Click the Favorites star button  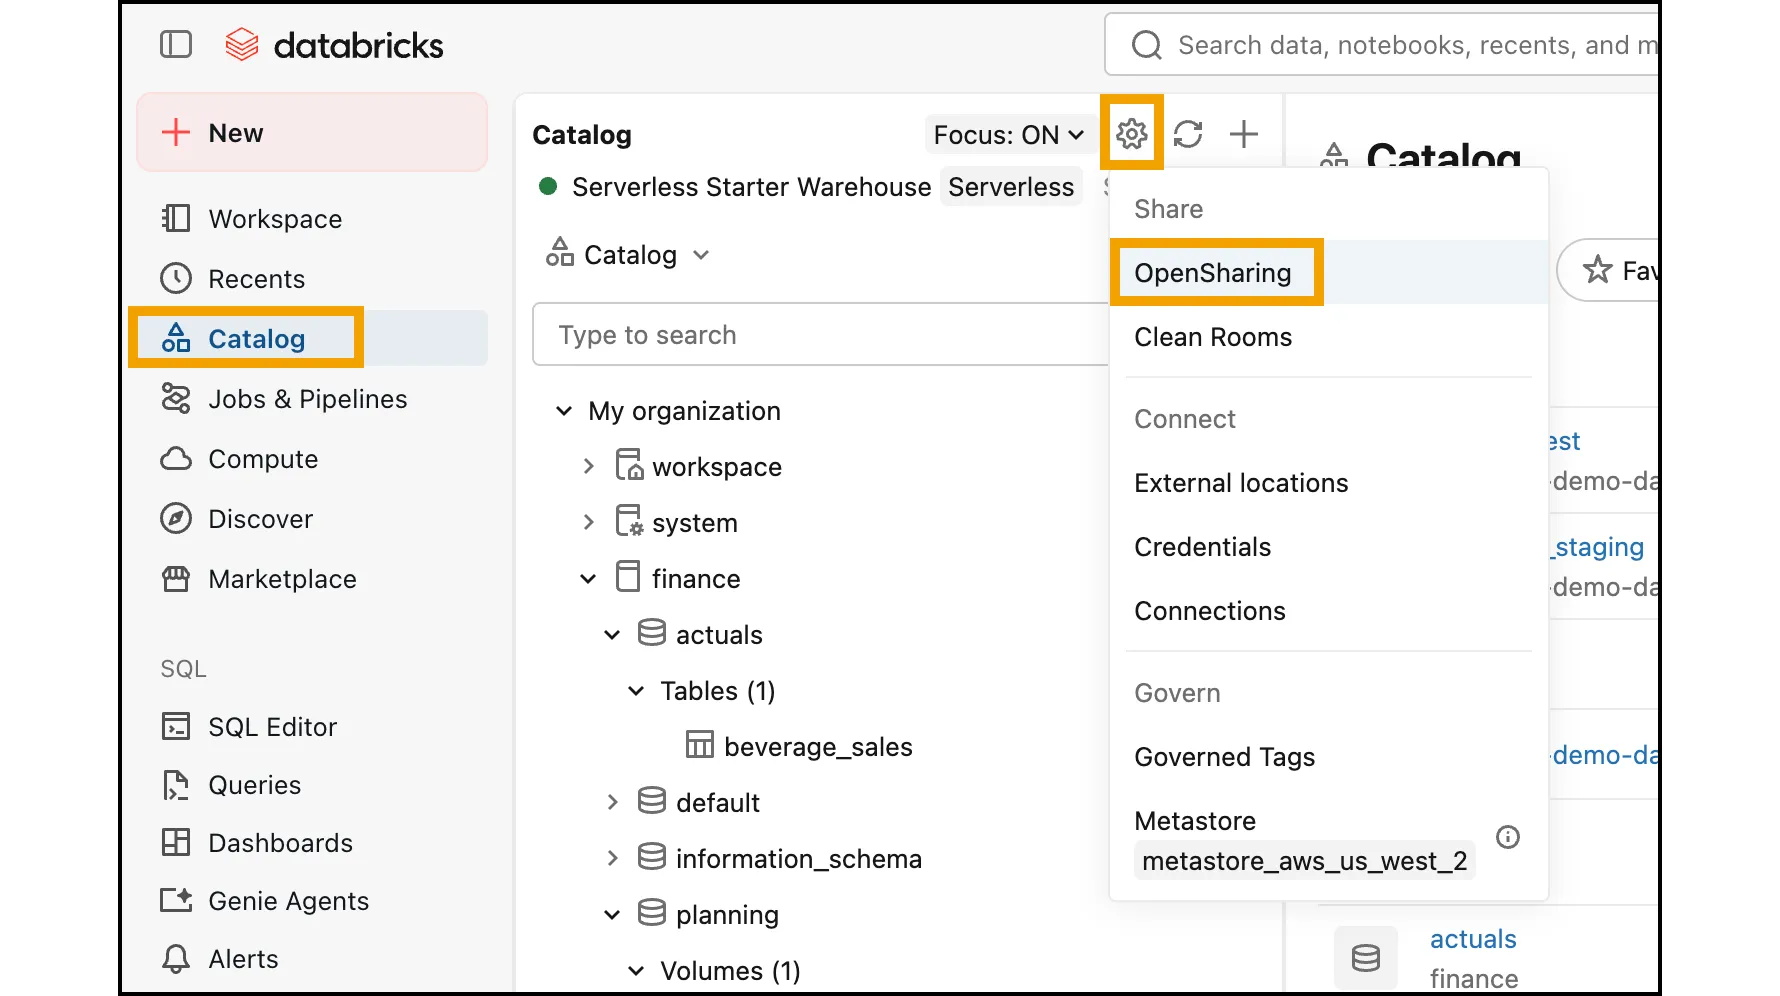1608,270
